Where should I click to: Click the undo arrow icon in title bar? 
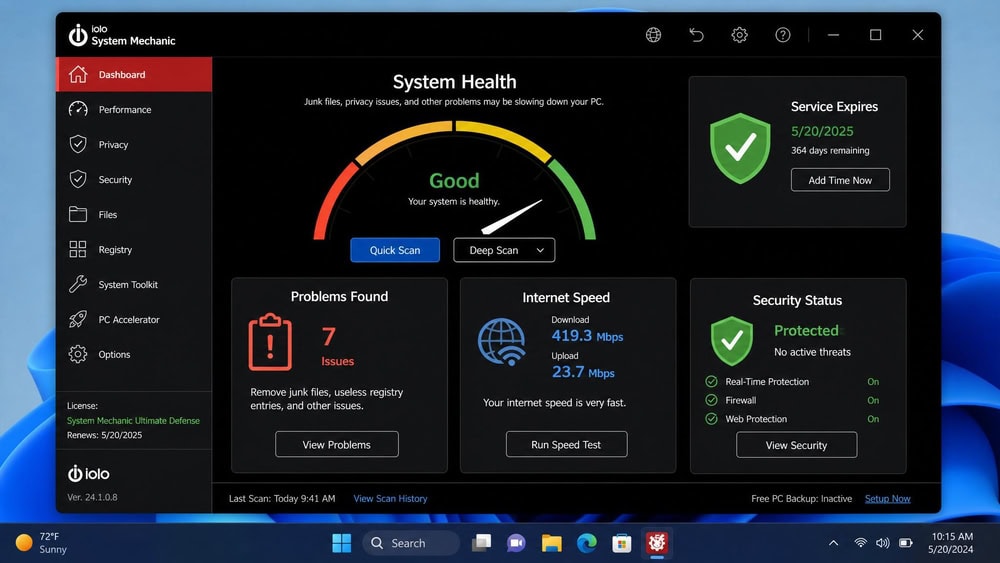tap(696, 35)
